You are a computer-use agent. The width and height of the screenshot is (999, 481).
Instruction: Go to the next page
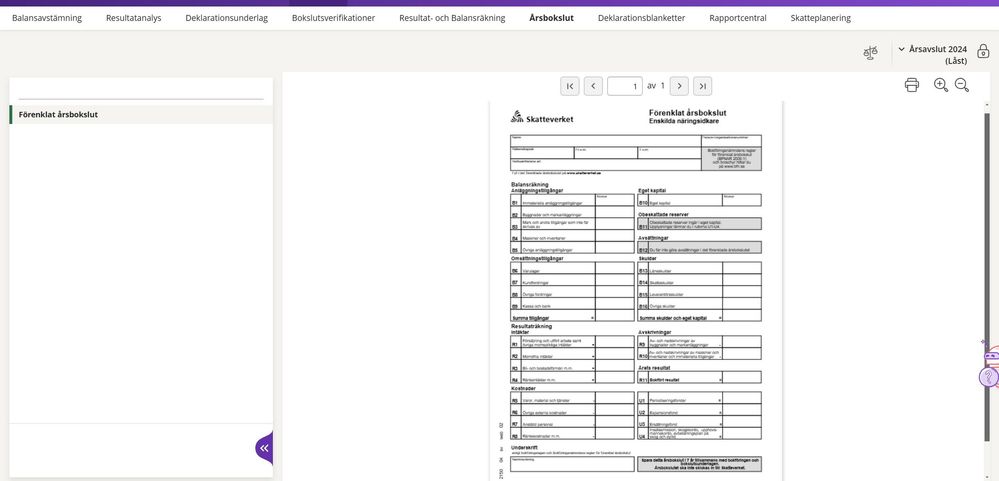(679, 86)
